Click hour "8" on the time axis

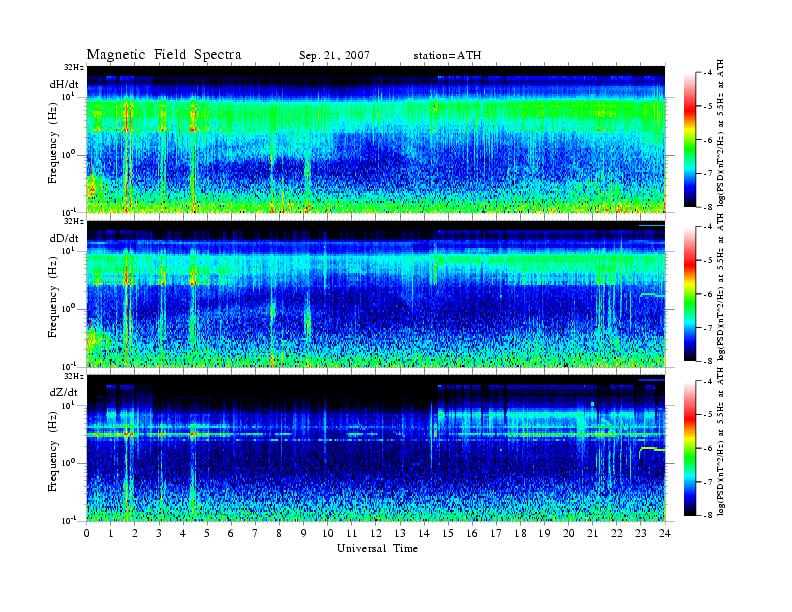point(279,533)
